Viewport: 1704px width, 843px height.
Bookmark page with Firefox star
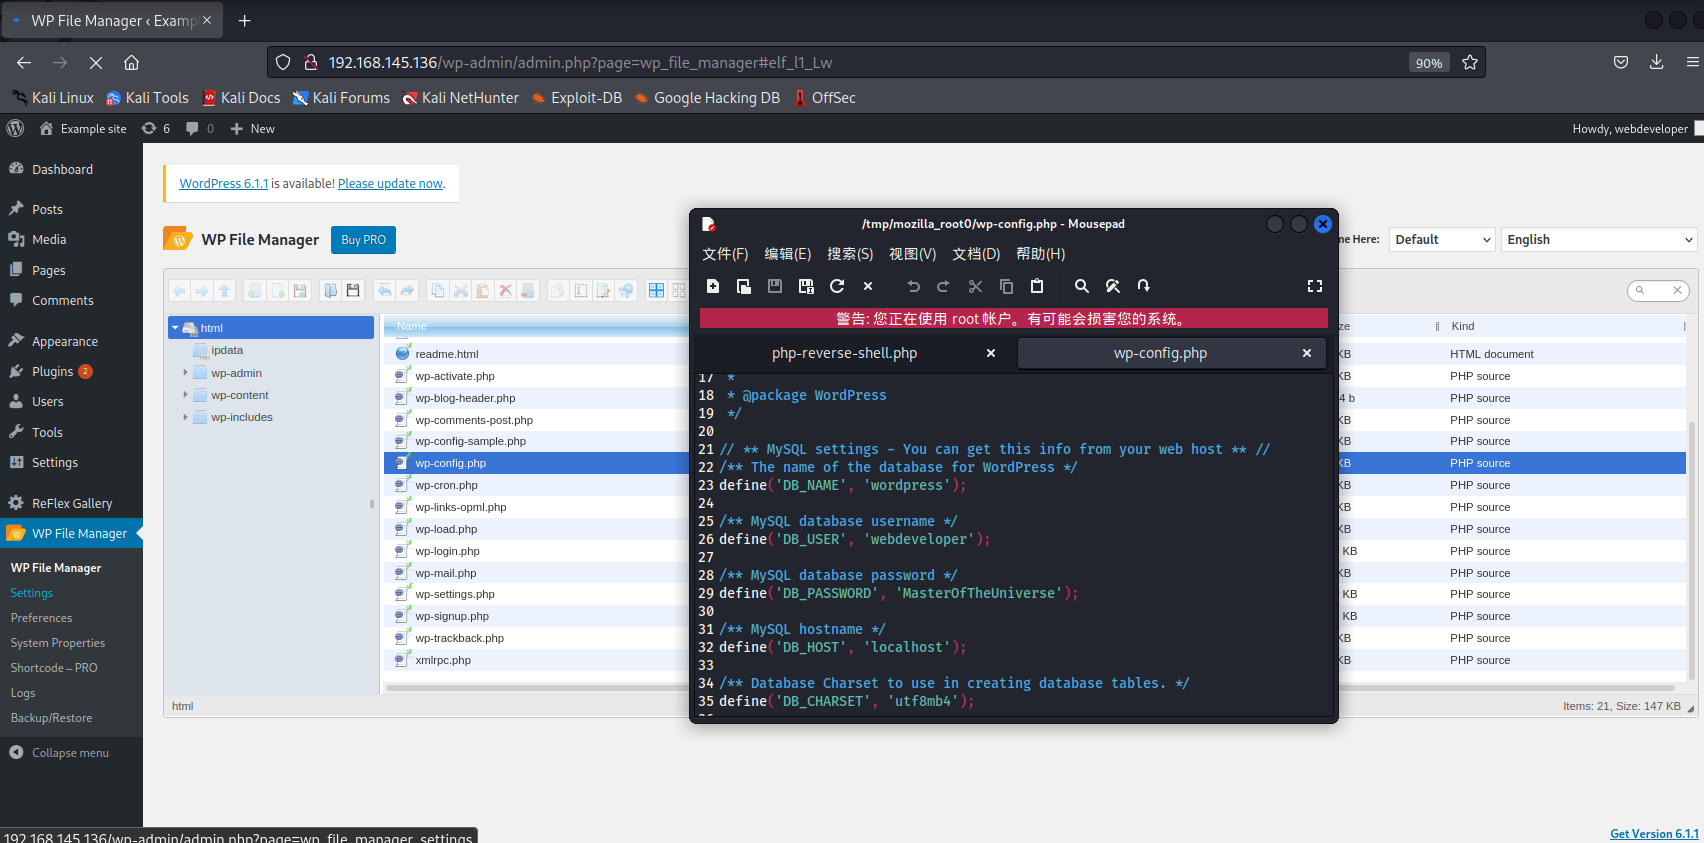point(1470,62)
